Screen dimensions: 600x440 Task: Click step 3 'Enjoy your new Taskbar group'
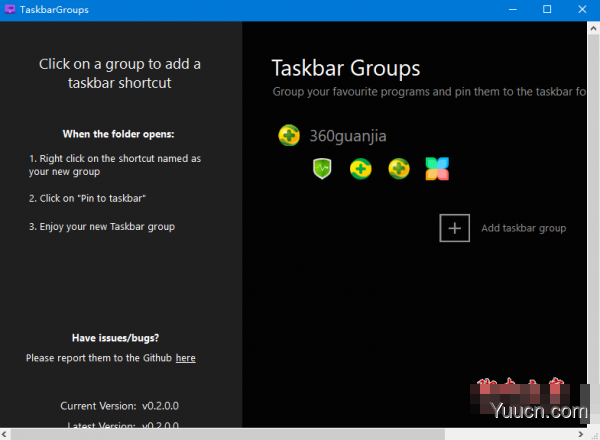point(102,227)
